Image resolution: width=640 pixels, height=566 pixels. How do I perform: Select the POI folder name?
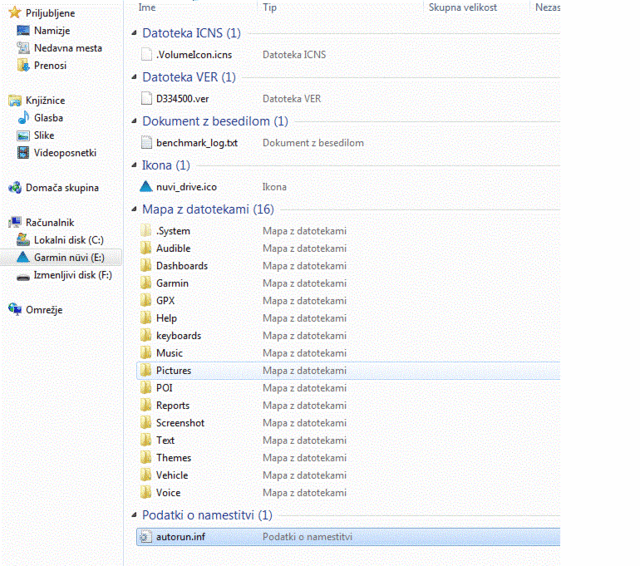pyautogui.click(x=164, y=388)
